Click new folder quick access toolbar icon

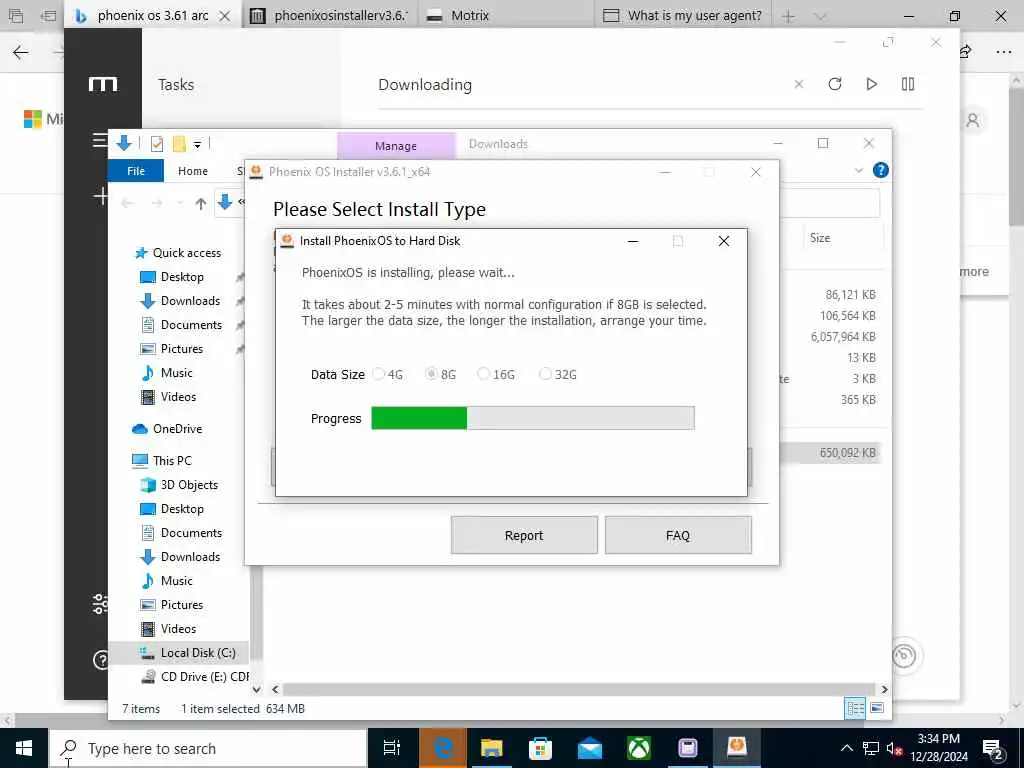[x=179, y=144]
